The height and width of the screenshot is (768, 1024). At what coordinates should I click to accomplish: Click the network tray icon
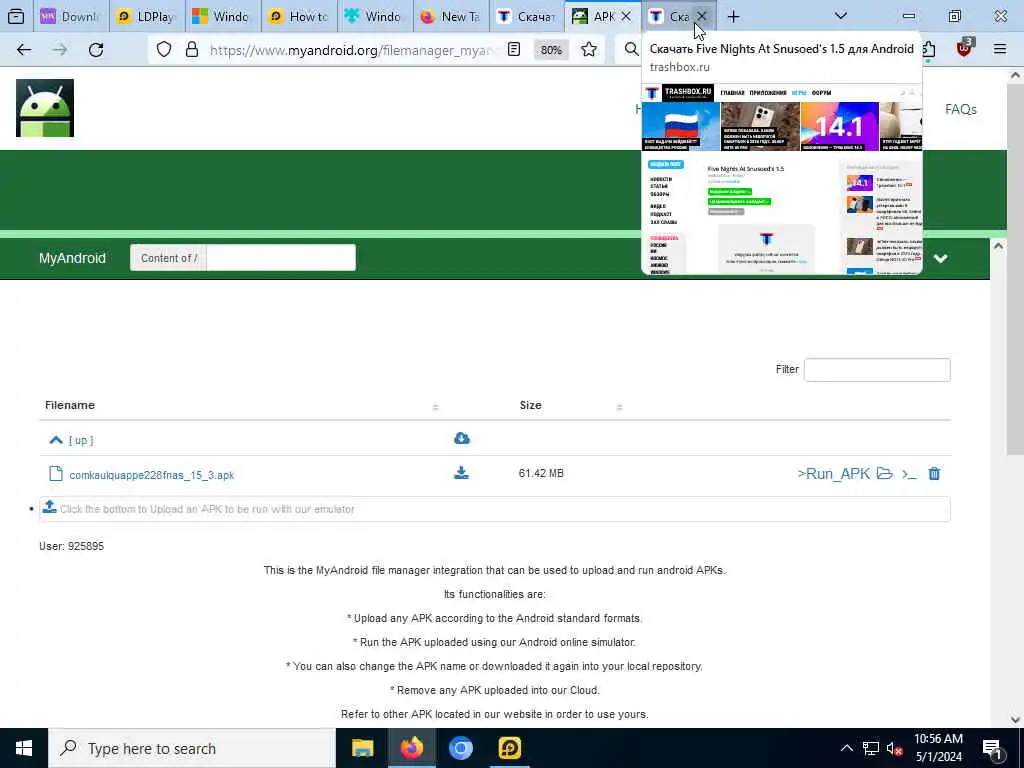(x=871, y=748)
